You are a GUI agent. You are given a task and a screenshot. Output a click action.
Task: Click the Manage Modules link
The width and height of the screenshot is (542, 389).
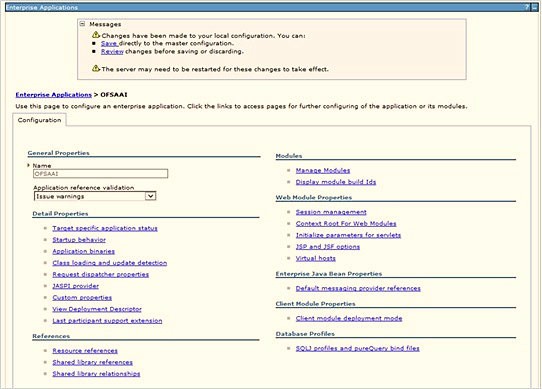[x=323, y=170]
